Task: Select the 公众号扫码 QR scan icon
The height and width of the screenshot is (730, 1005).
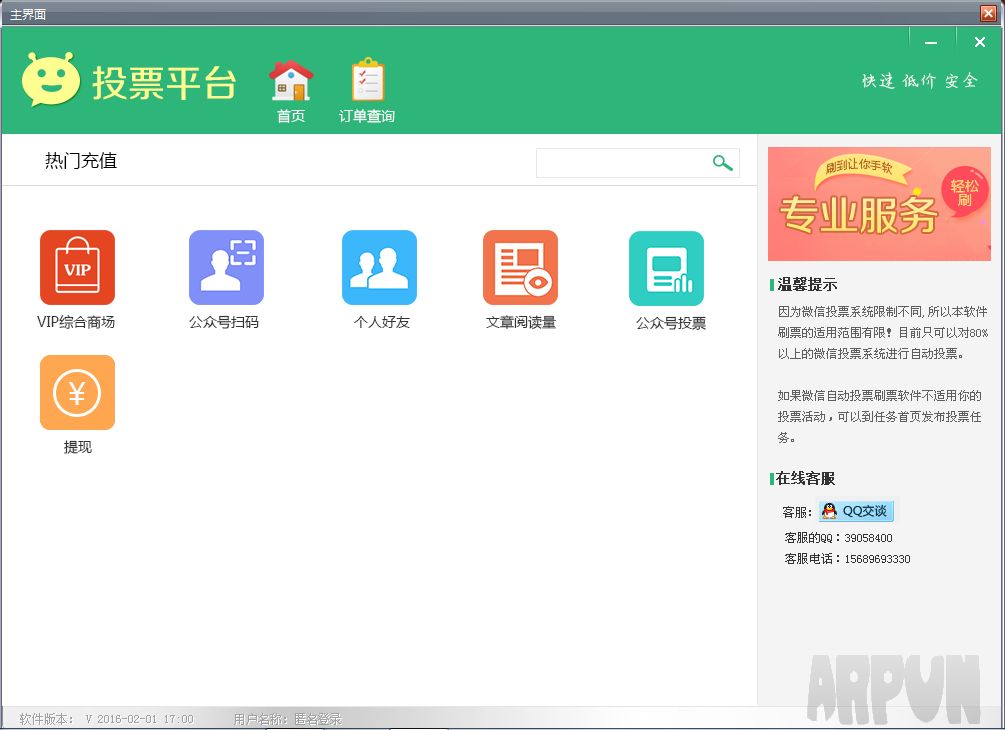Action: pos(226,267)
